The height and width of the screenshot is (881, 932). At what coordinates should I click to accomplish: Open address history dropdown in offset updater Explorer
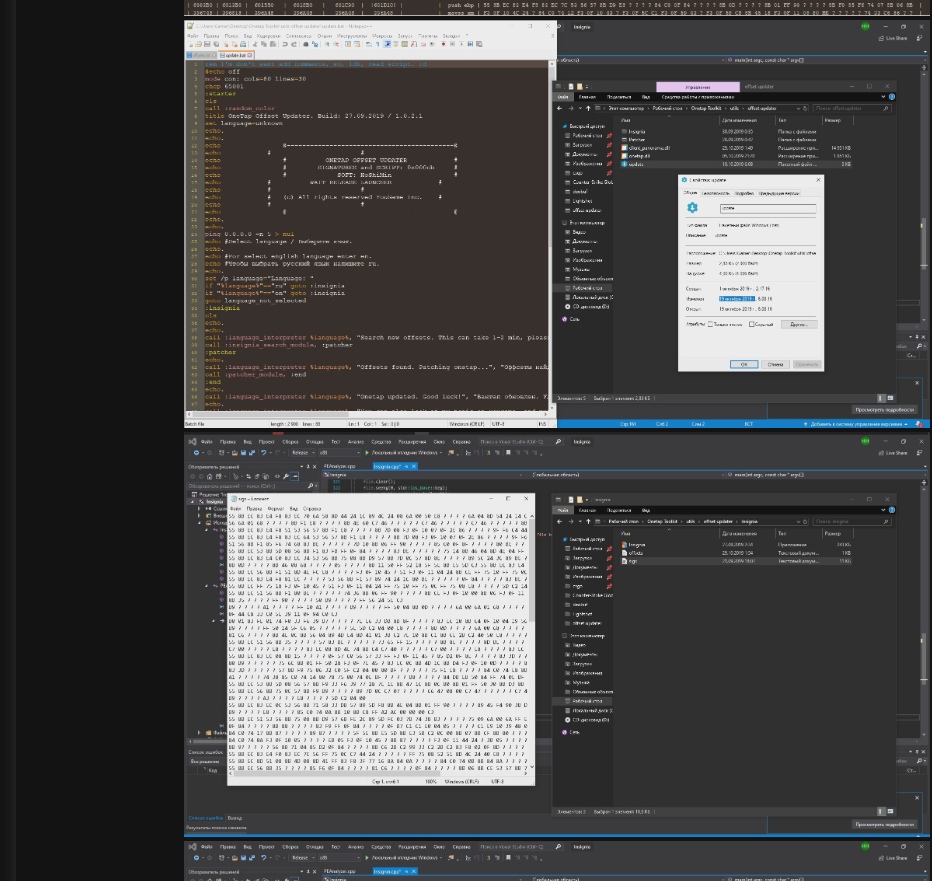[x=798, y=108]
